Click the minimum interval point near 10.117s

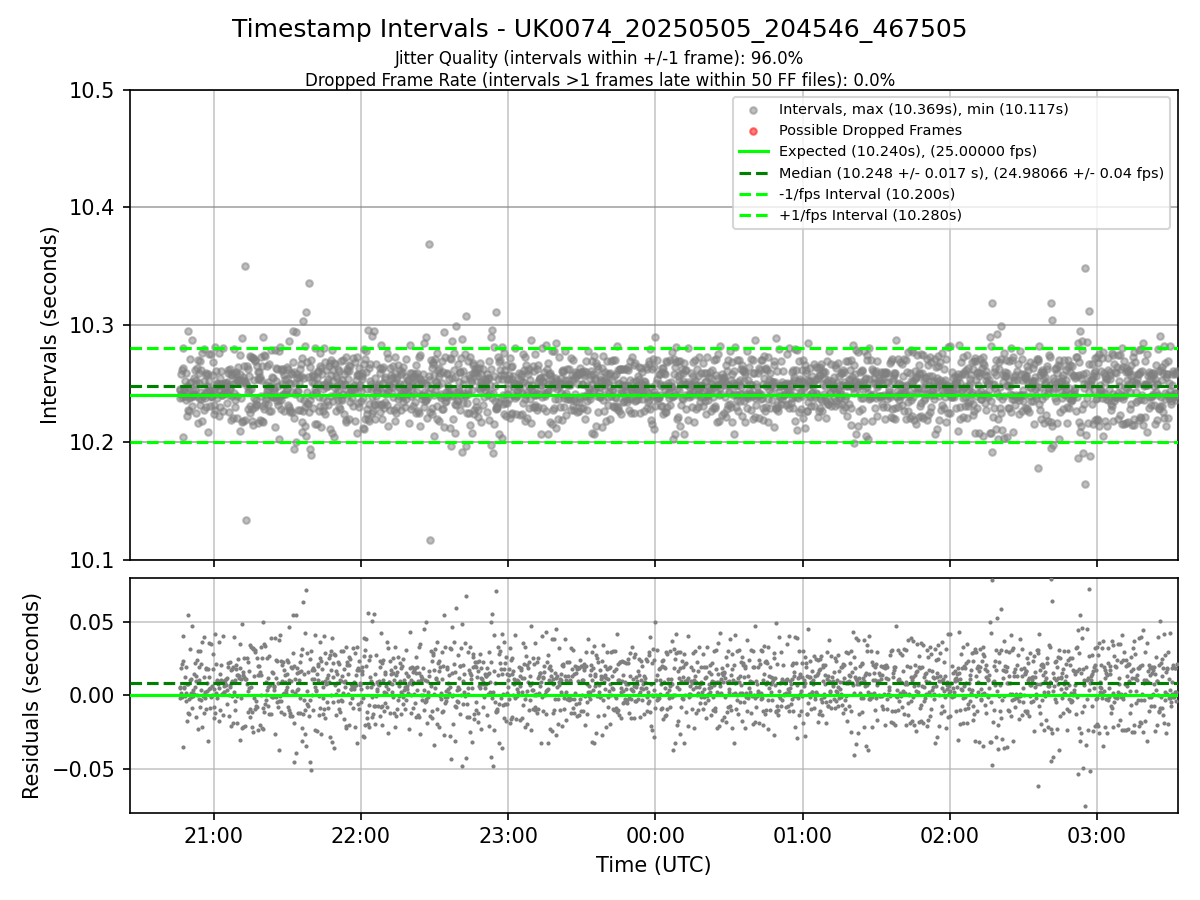click(430, 540)
